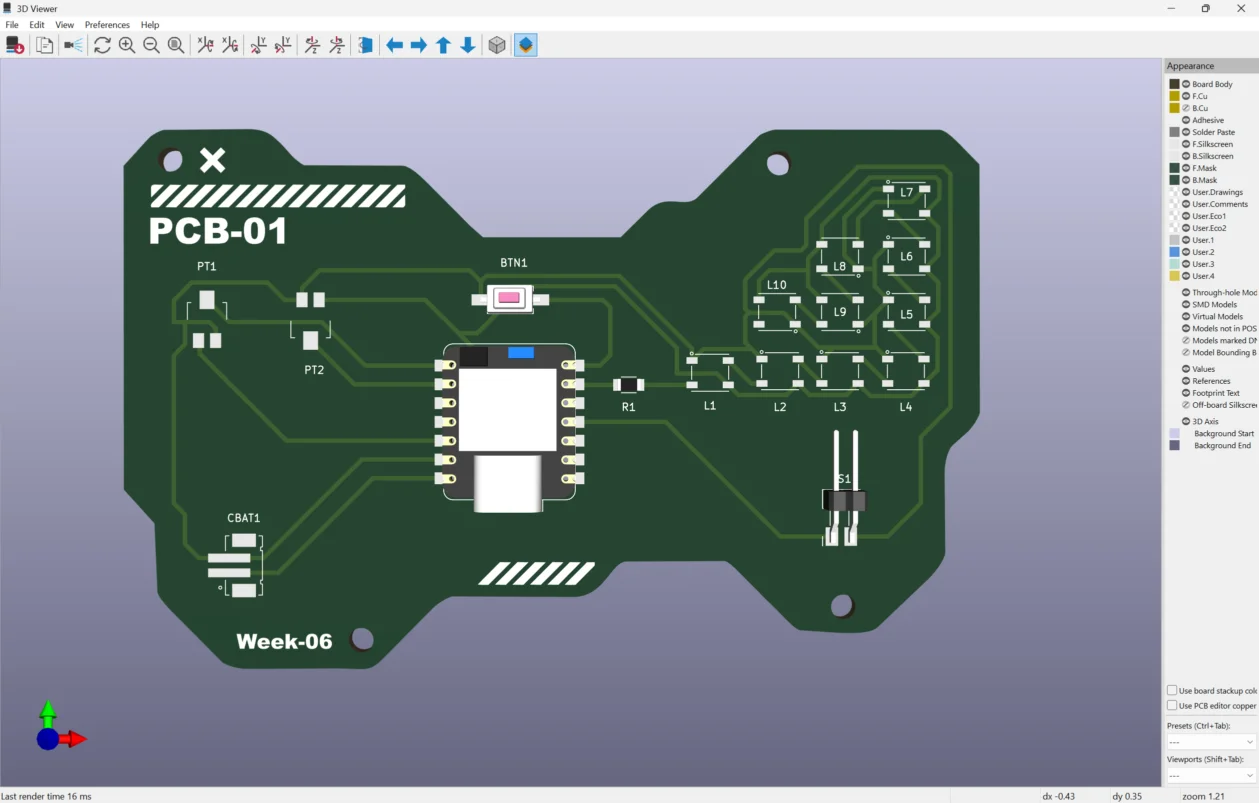This screenshot has width=1259, height=803.
Task: Click Board Body color swatch
Action: pyautogui.click(x=1174, y=84)
